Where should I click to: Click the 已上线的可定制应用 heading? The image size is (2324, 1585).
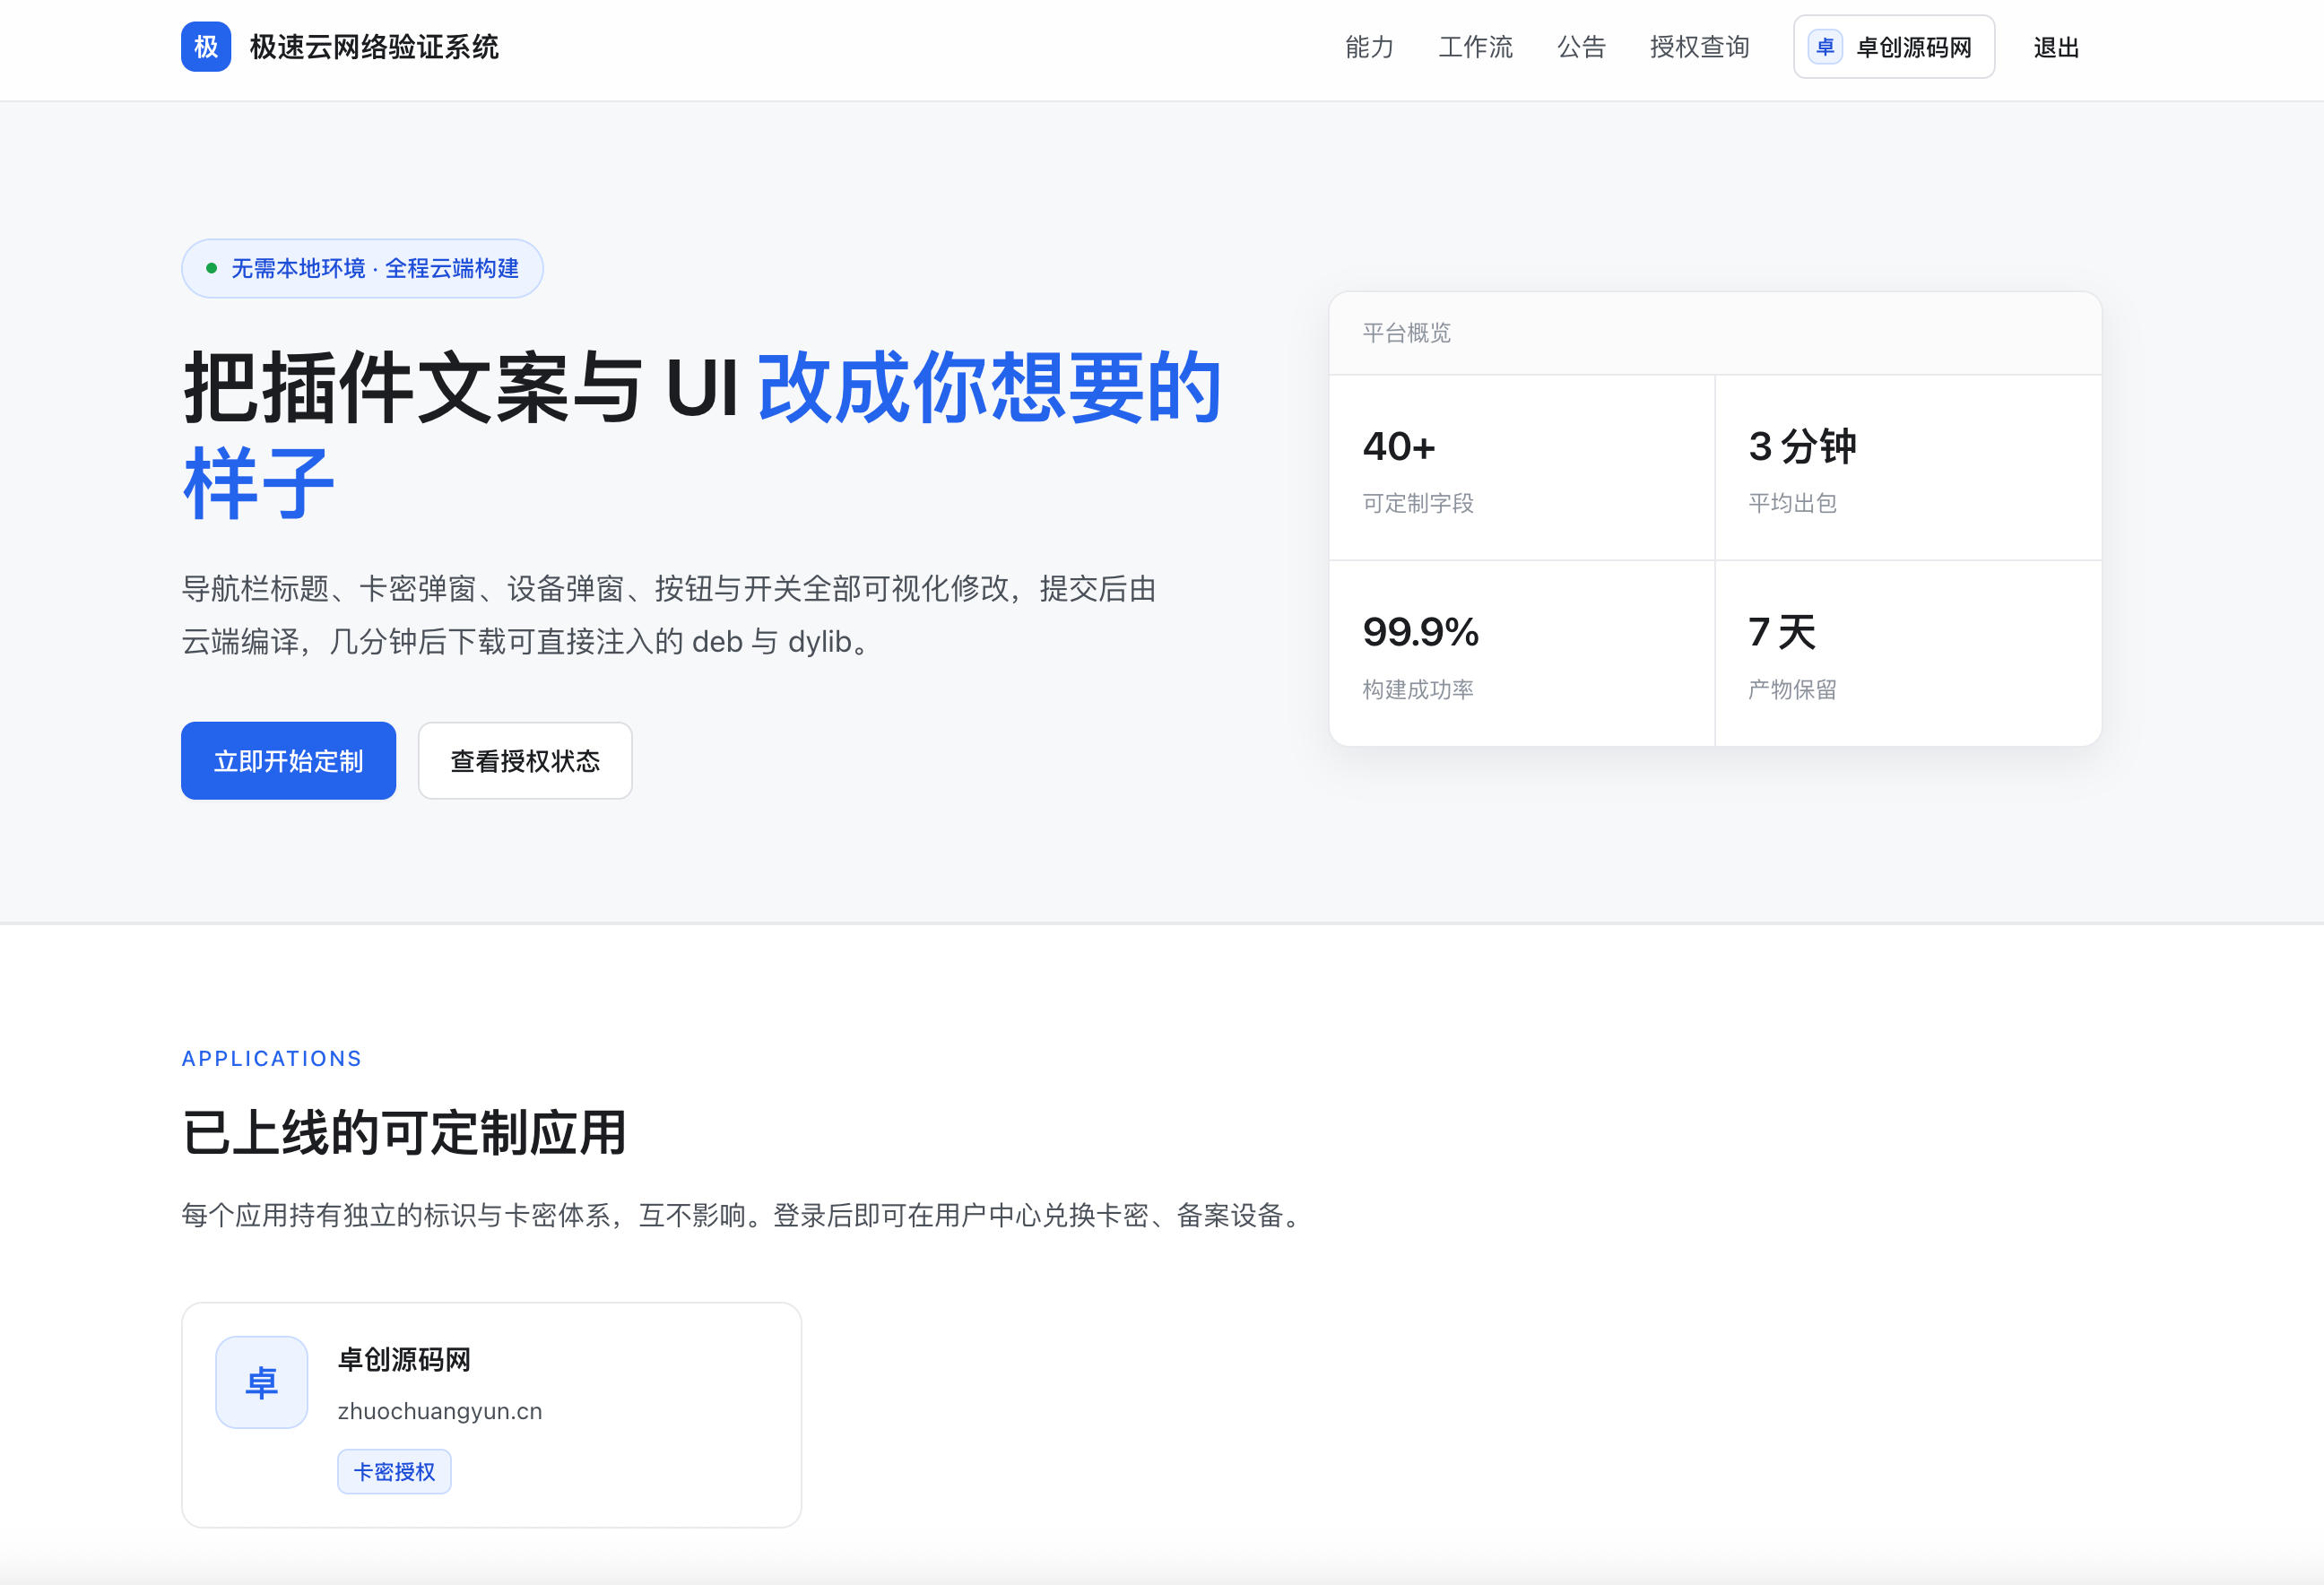[404, 1133]
